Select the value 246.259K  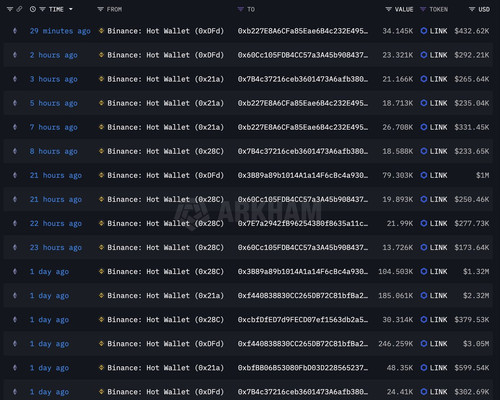(395, 344)
